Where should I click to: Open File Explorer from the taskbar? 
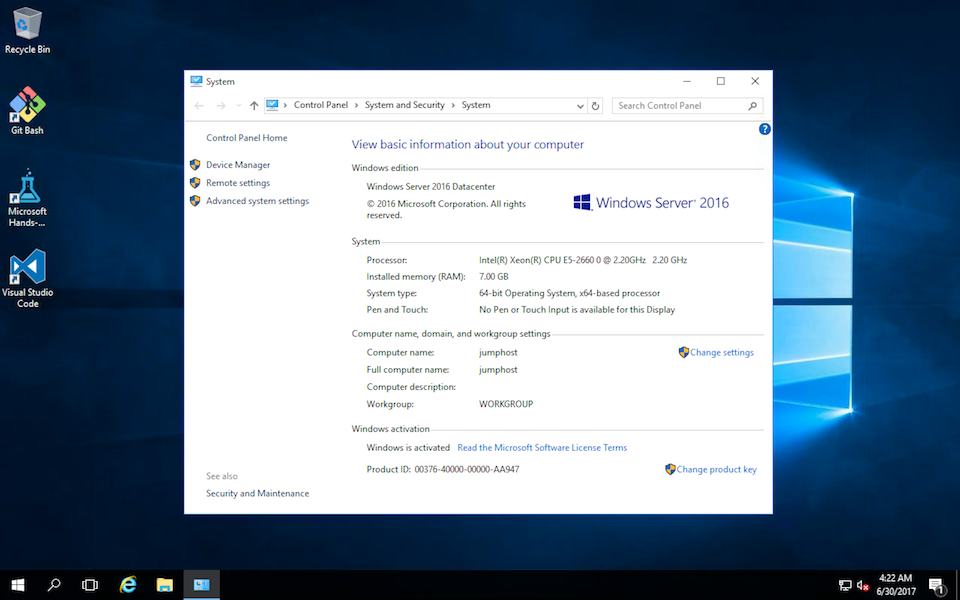click(x=164, y=585)
